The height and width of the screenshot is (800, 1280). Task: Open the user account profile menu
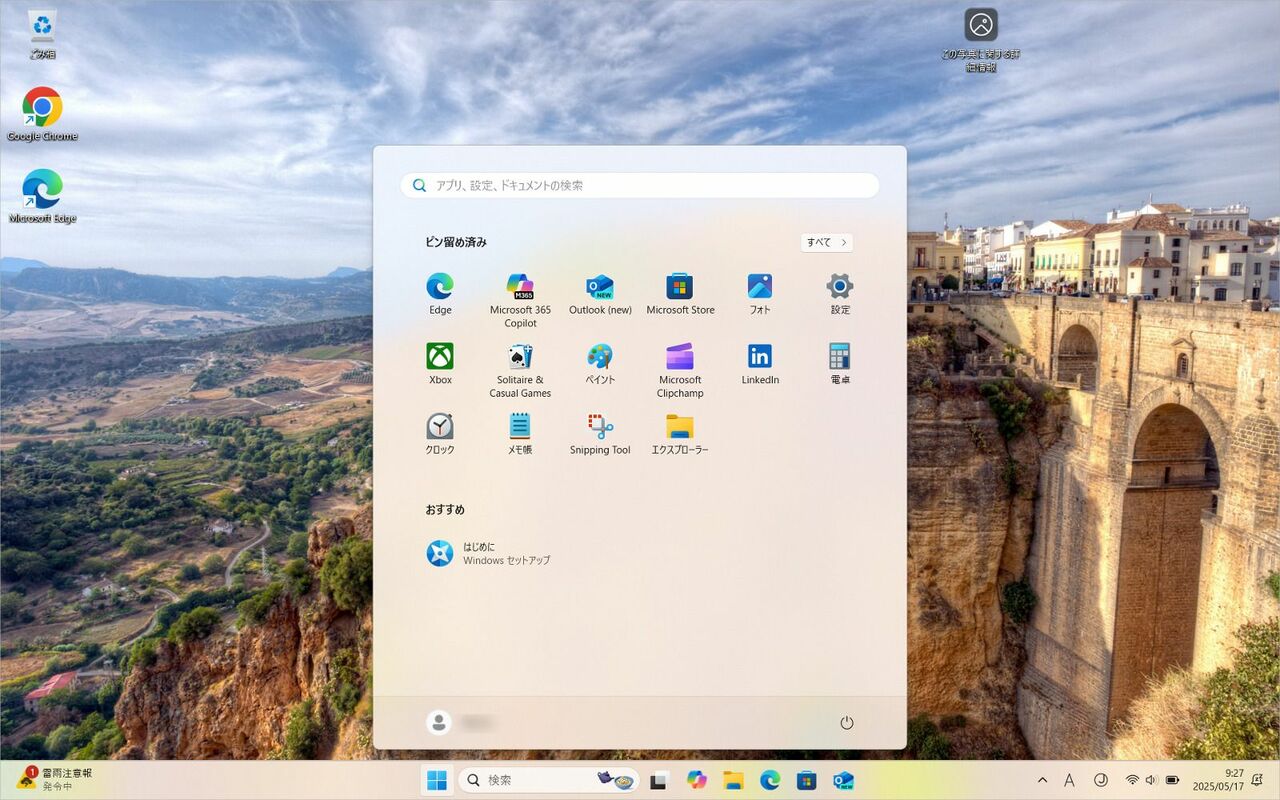[x=462, y=722]
